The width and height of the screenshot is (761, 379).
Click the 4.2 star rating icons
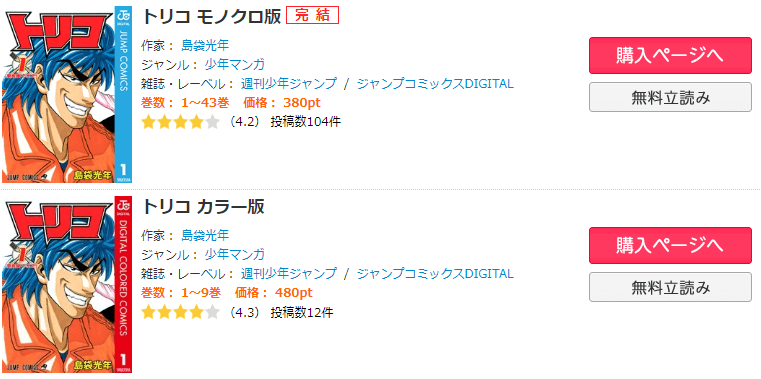click(x=181, y=122)
